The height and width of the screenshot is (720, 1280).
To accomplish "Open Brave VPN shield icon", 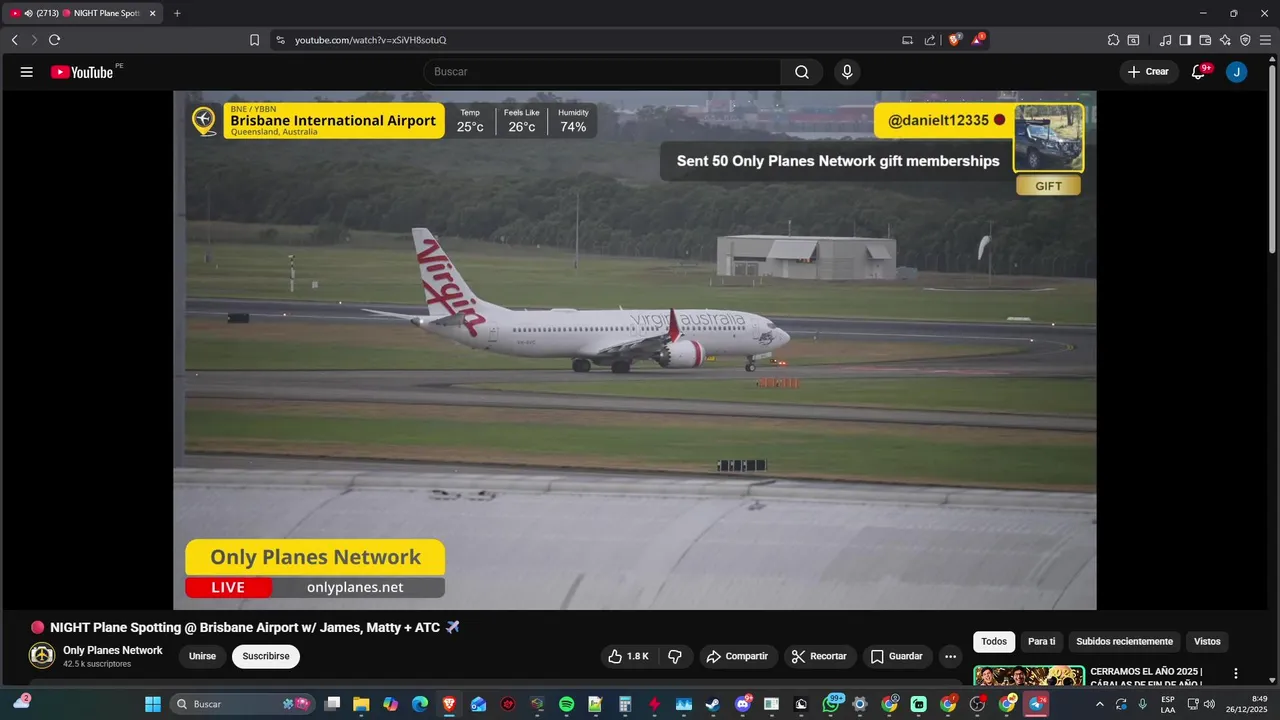I will [1245, 40].
